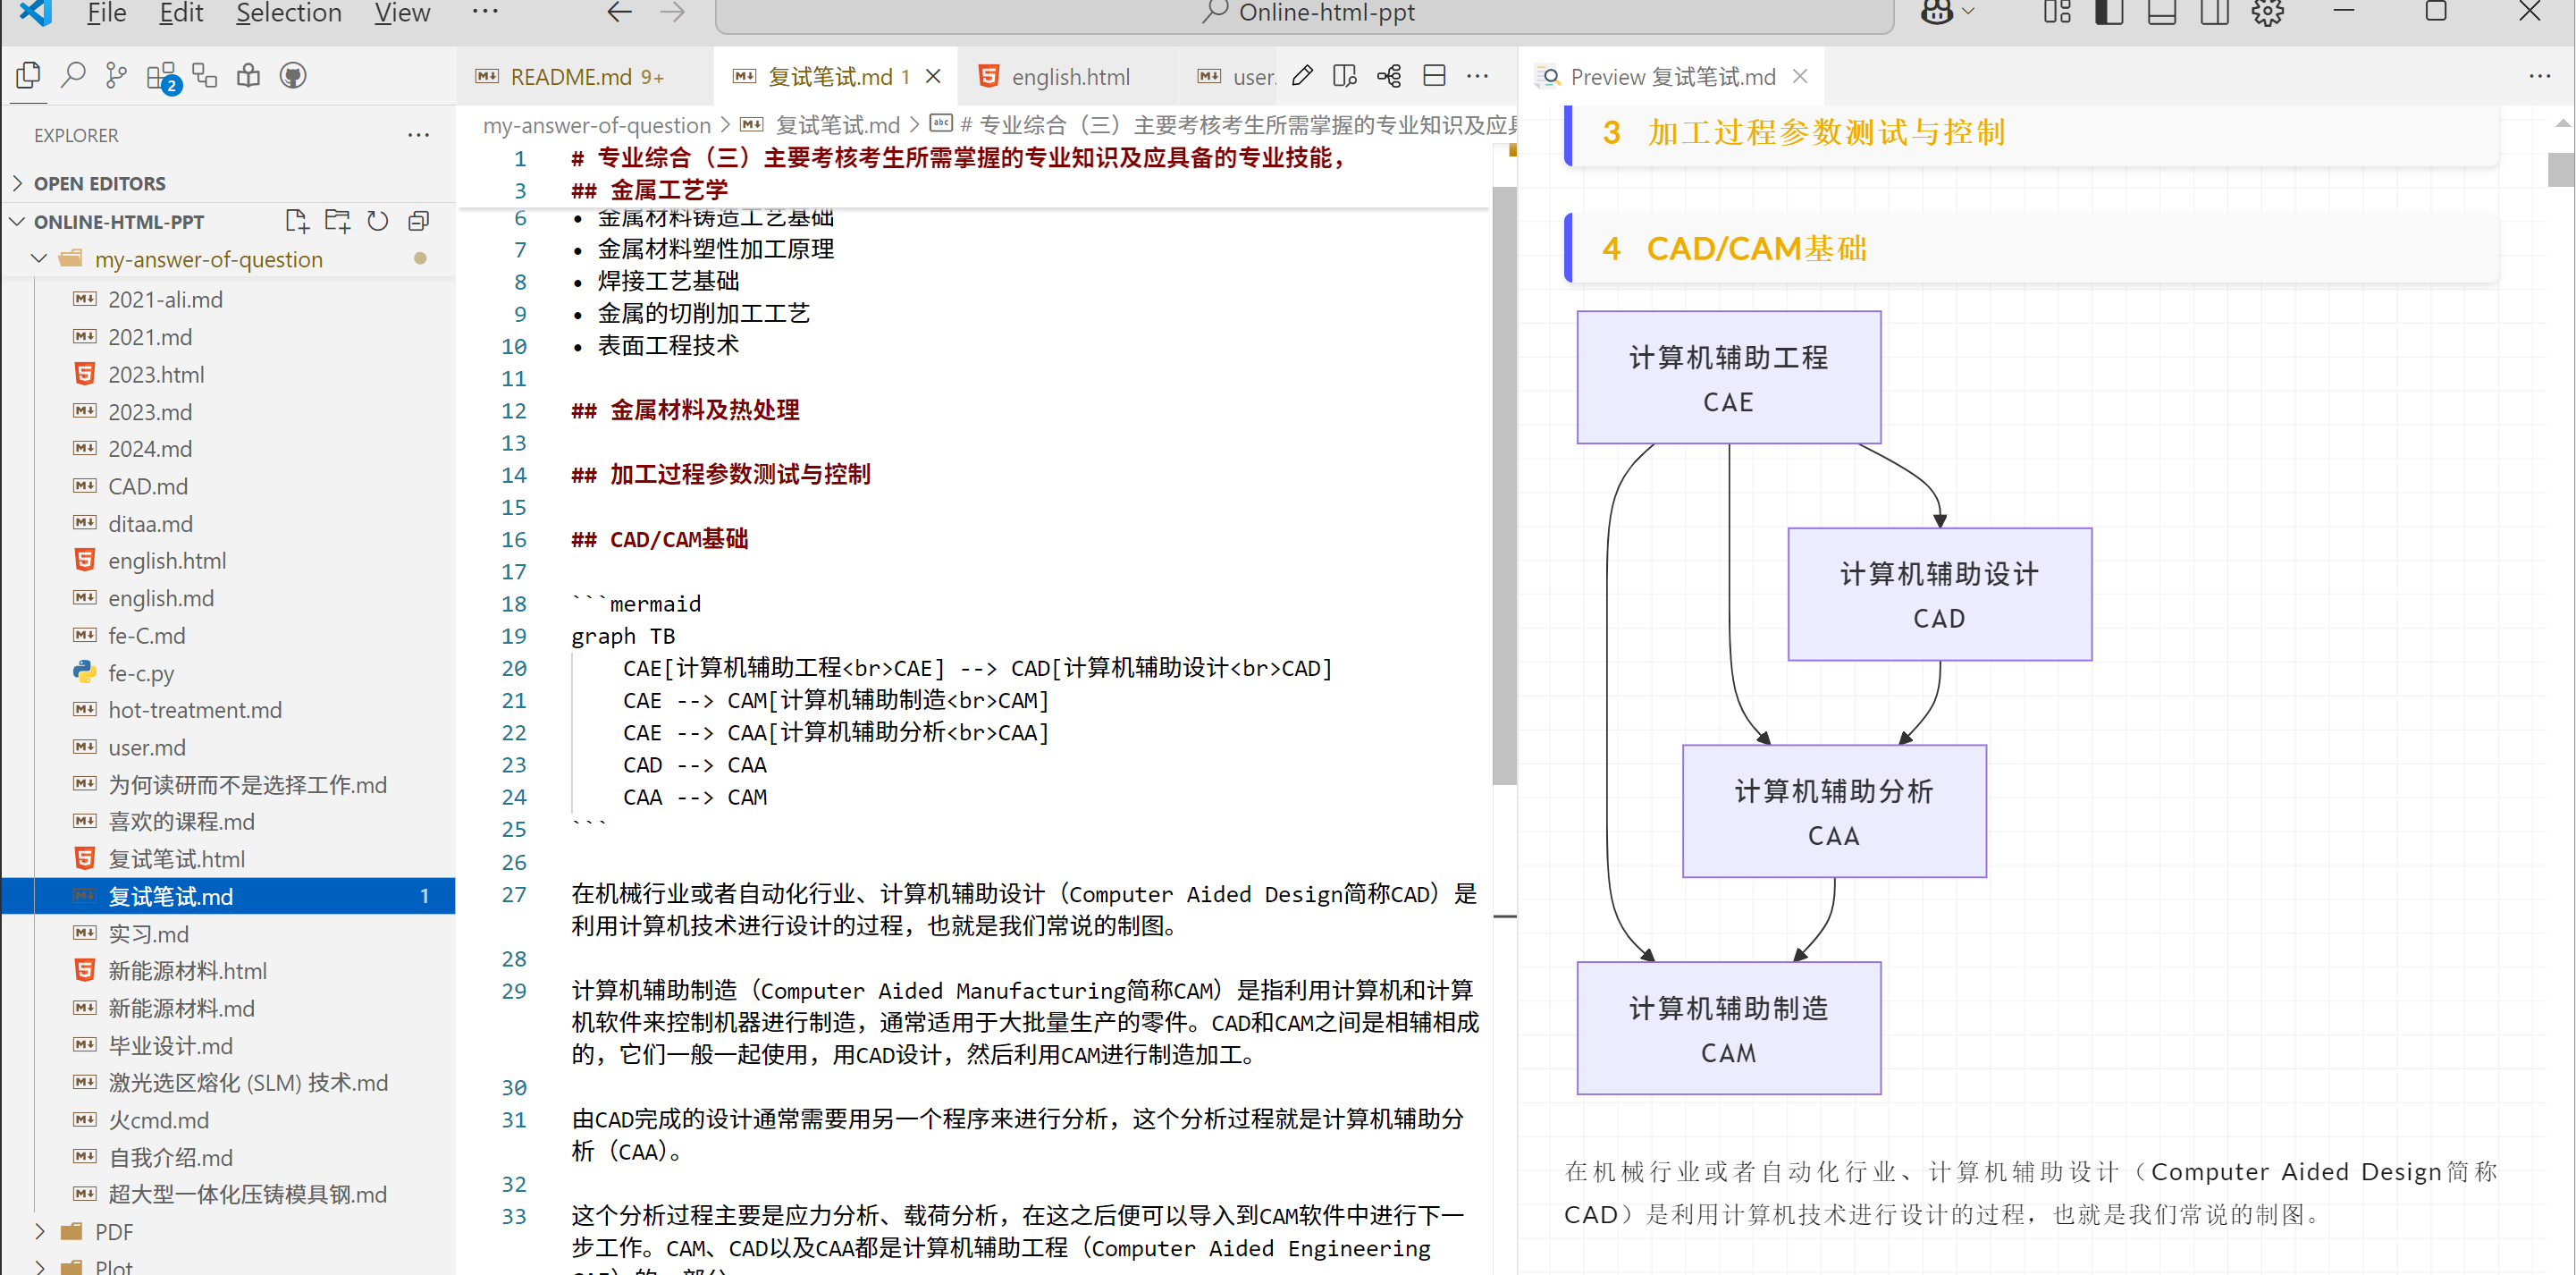Open the Search panel in the activity bar

coord(73,75)
